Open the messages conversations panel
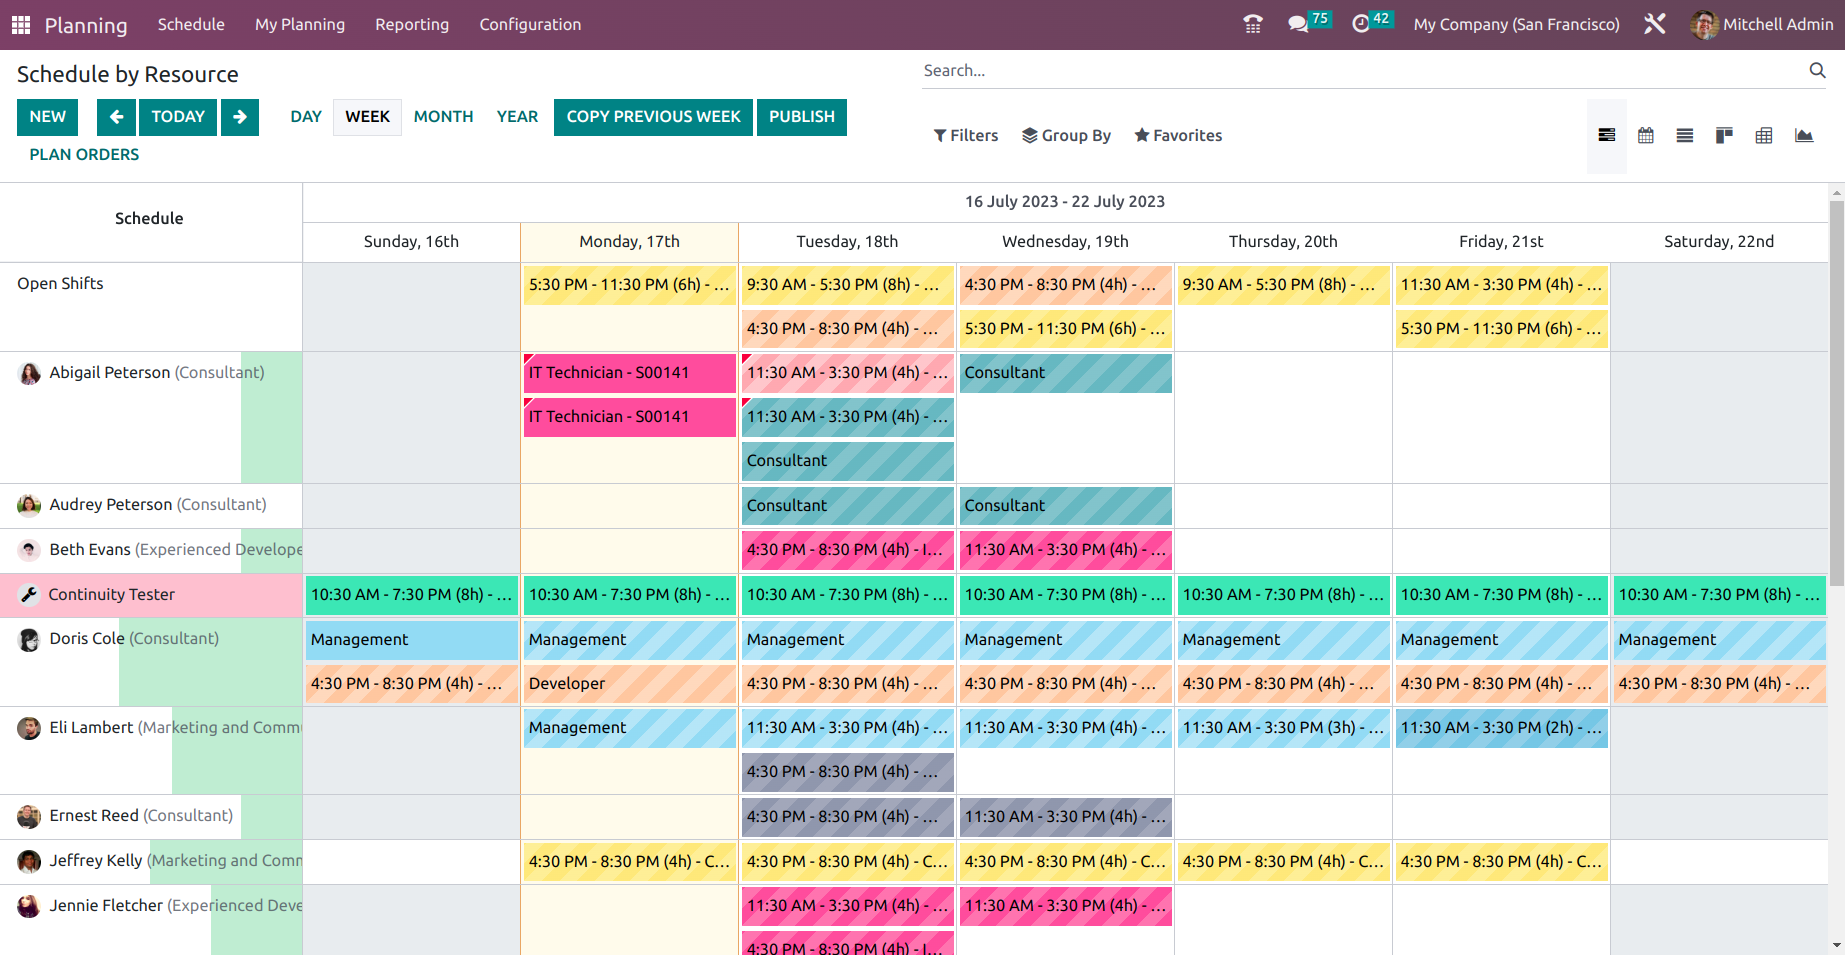The image size is (1845, 955). click(1297, 20)
